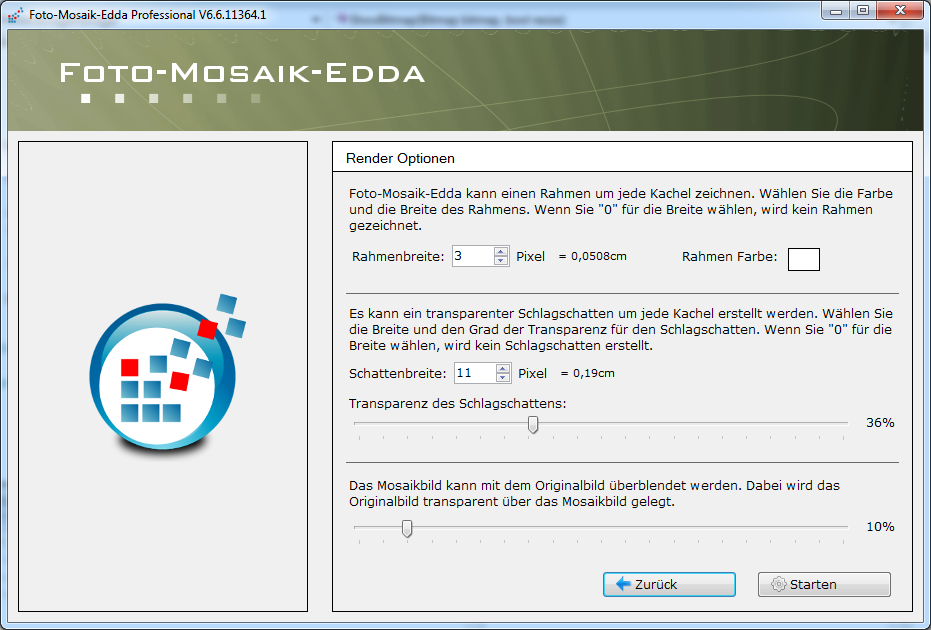Minimize the Foto-Mosaik-Edda window
Image resolution: width=931 pixels, height=630 pixels.
[836, 11]
